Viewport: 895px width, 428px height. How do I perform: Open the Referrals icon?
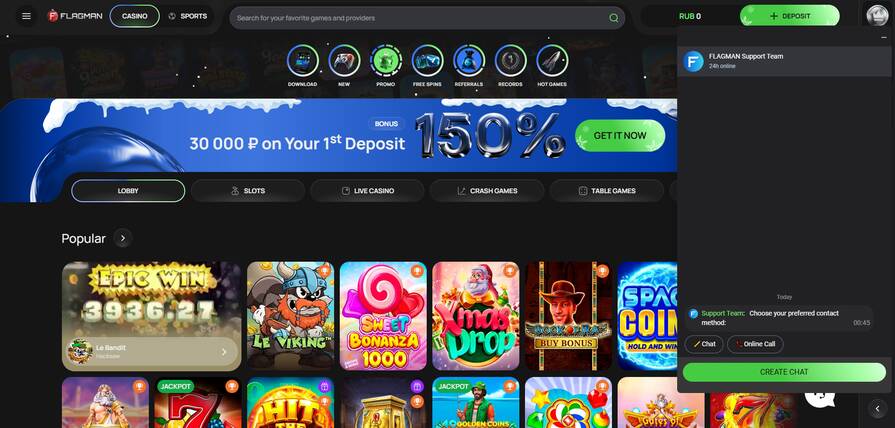click(x=469, y=60)
